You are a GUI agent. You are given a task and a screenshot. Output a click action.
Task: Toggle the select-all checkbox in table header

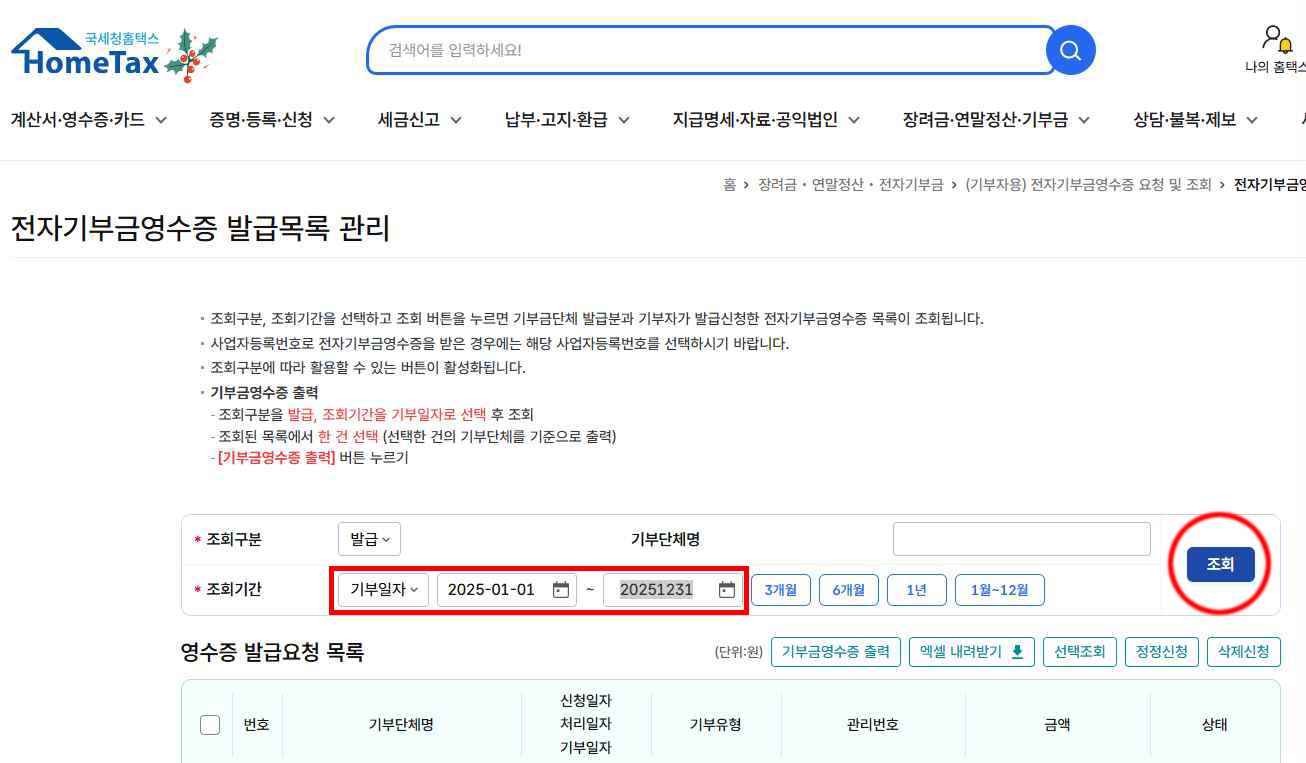point(210,725)
